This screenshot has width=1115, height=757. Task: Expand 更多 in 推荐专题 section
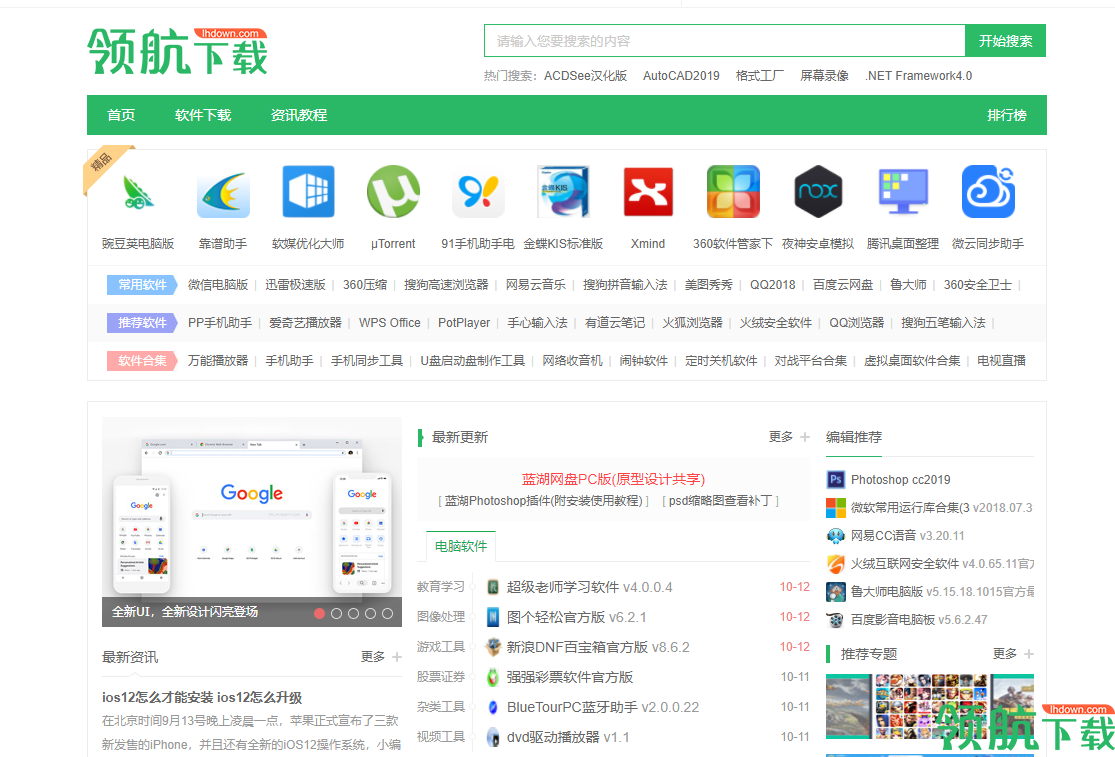pyautogui.click(x=1013, y=654)
